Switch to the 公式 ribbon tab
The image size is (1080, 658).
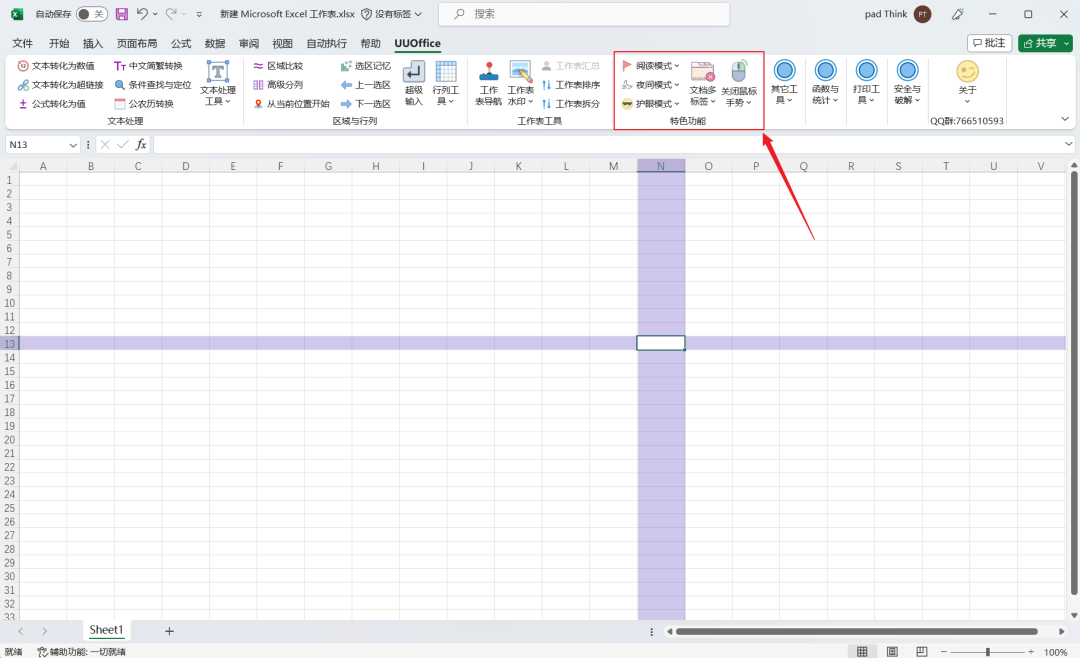(180, 43)
